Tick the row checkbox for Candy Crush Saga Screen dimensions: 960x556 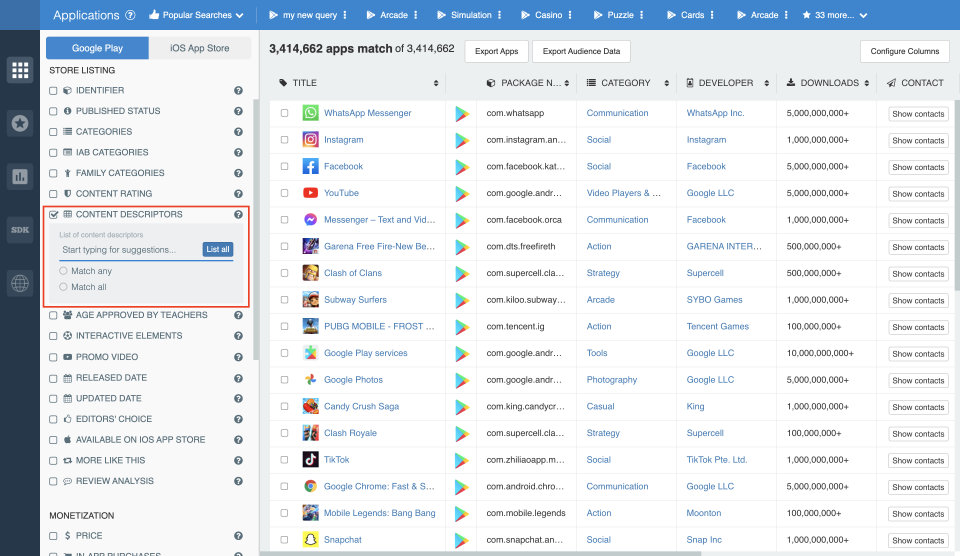(x=284, y=406)
